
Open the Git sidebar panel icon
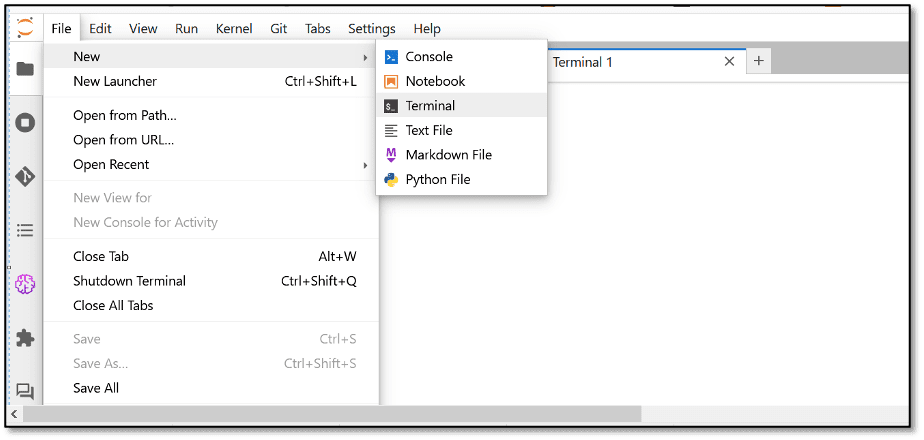click(25, 176)
